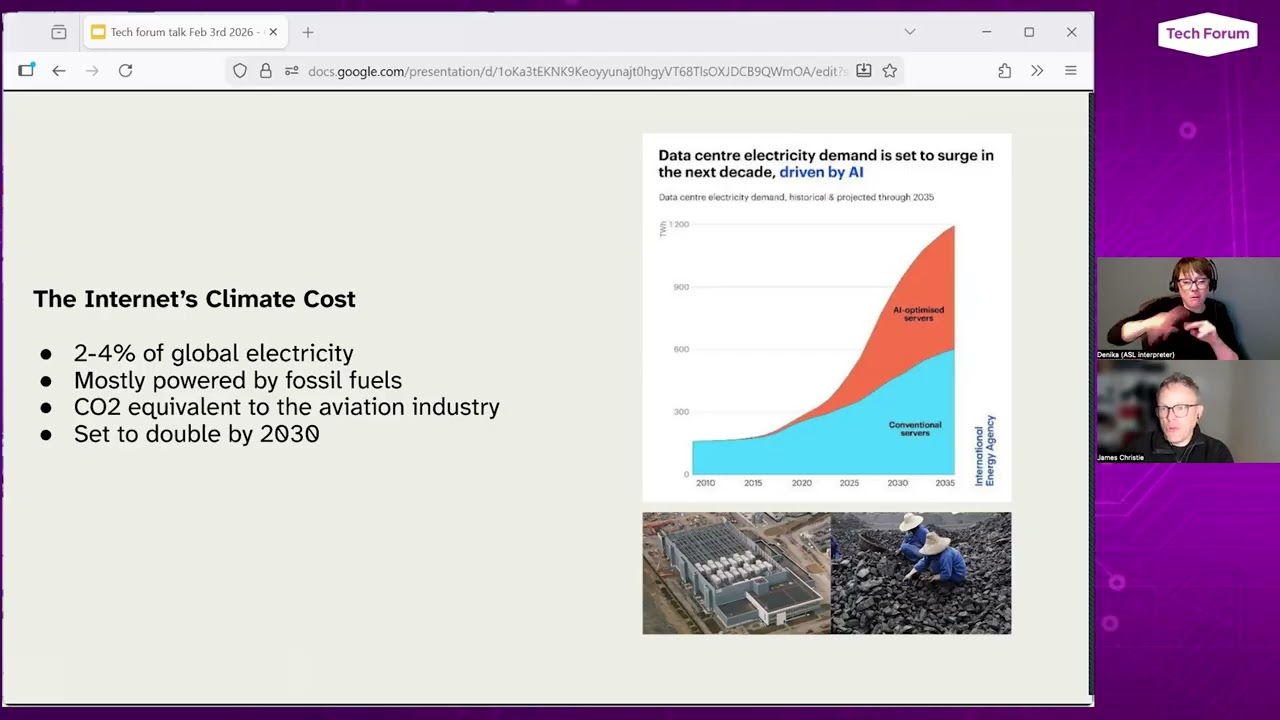Image resolution: width=1280 pixels, height=720 pixels.
Task: Click the docs.google.com address bar URL
Action: point(577,71)
